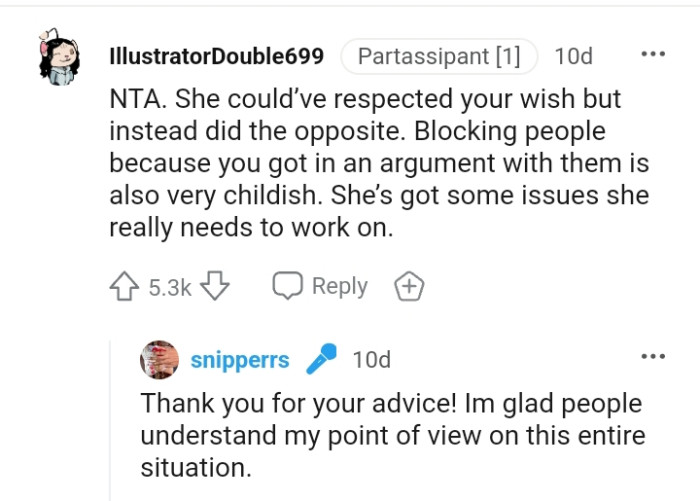
Task: Open the 10d timestamp beside Partassipant flair
Action: pos(573,57)
